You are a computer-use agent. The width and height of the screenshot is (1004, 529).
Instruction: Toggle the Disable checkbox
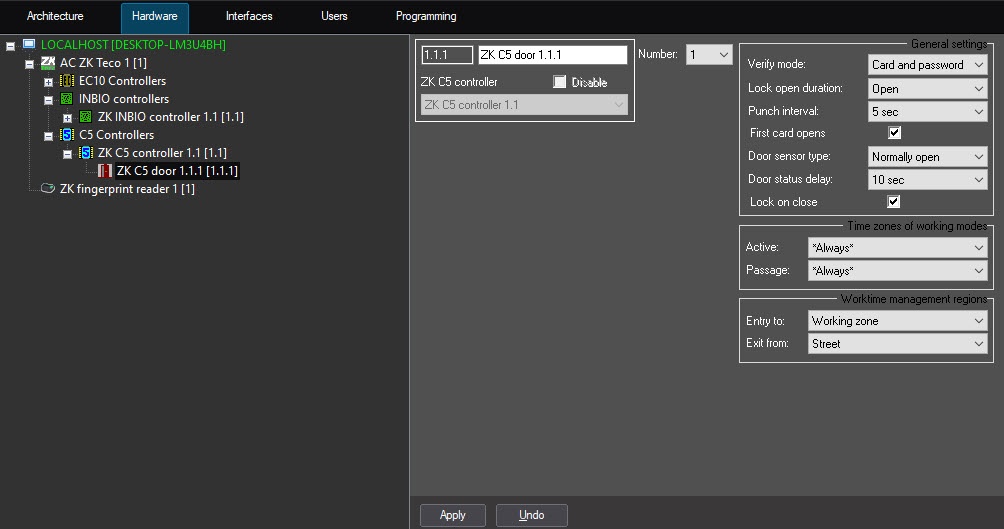click(x=560, y=82)
